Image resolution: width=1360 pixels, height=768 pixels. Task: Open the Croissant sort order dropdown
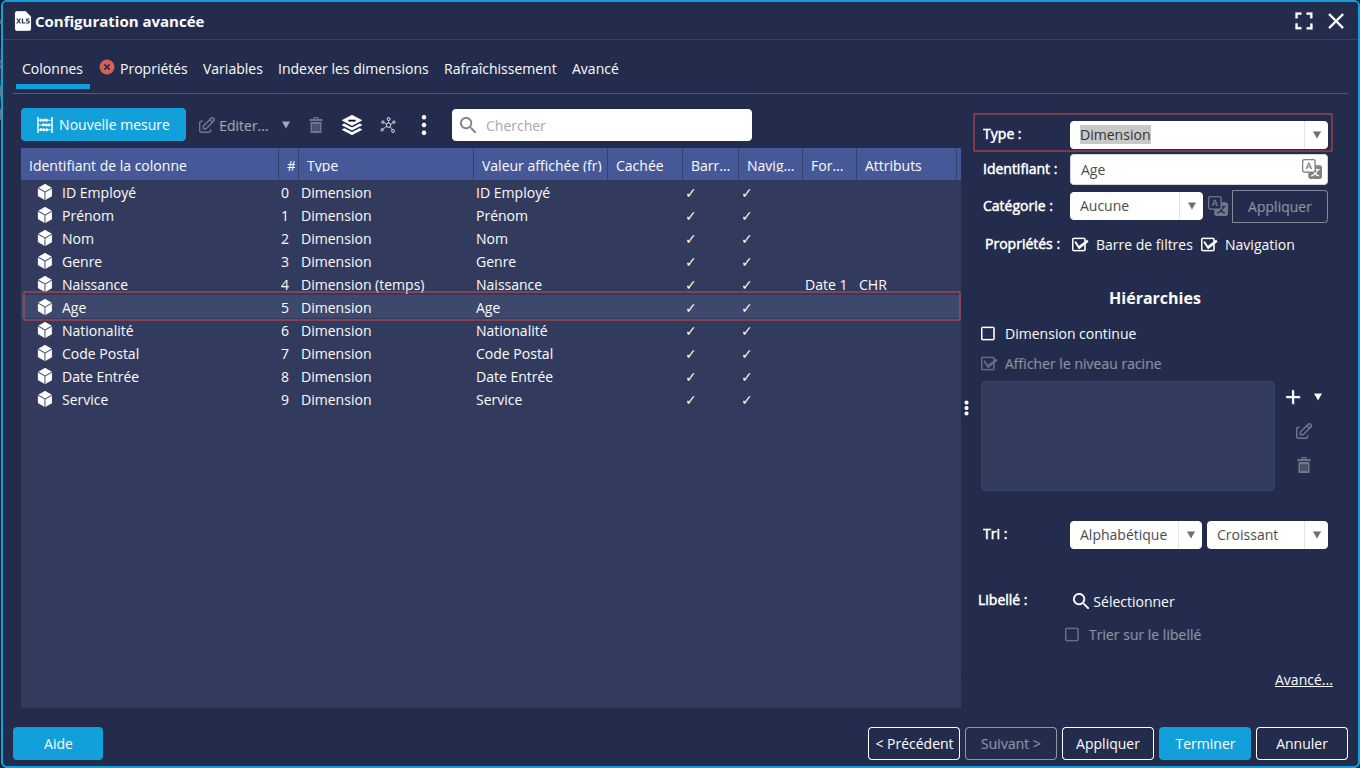[1267, 535]
